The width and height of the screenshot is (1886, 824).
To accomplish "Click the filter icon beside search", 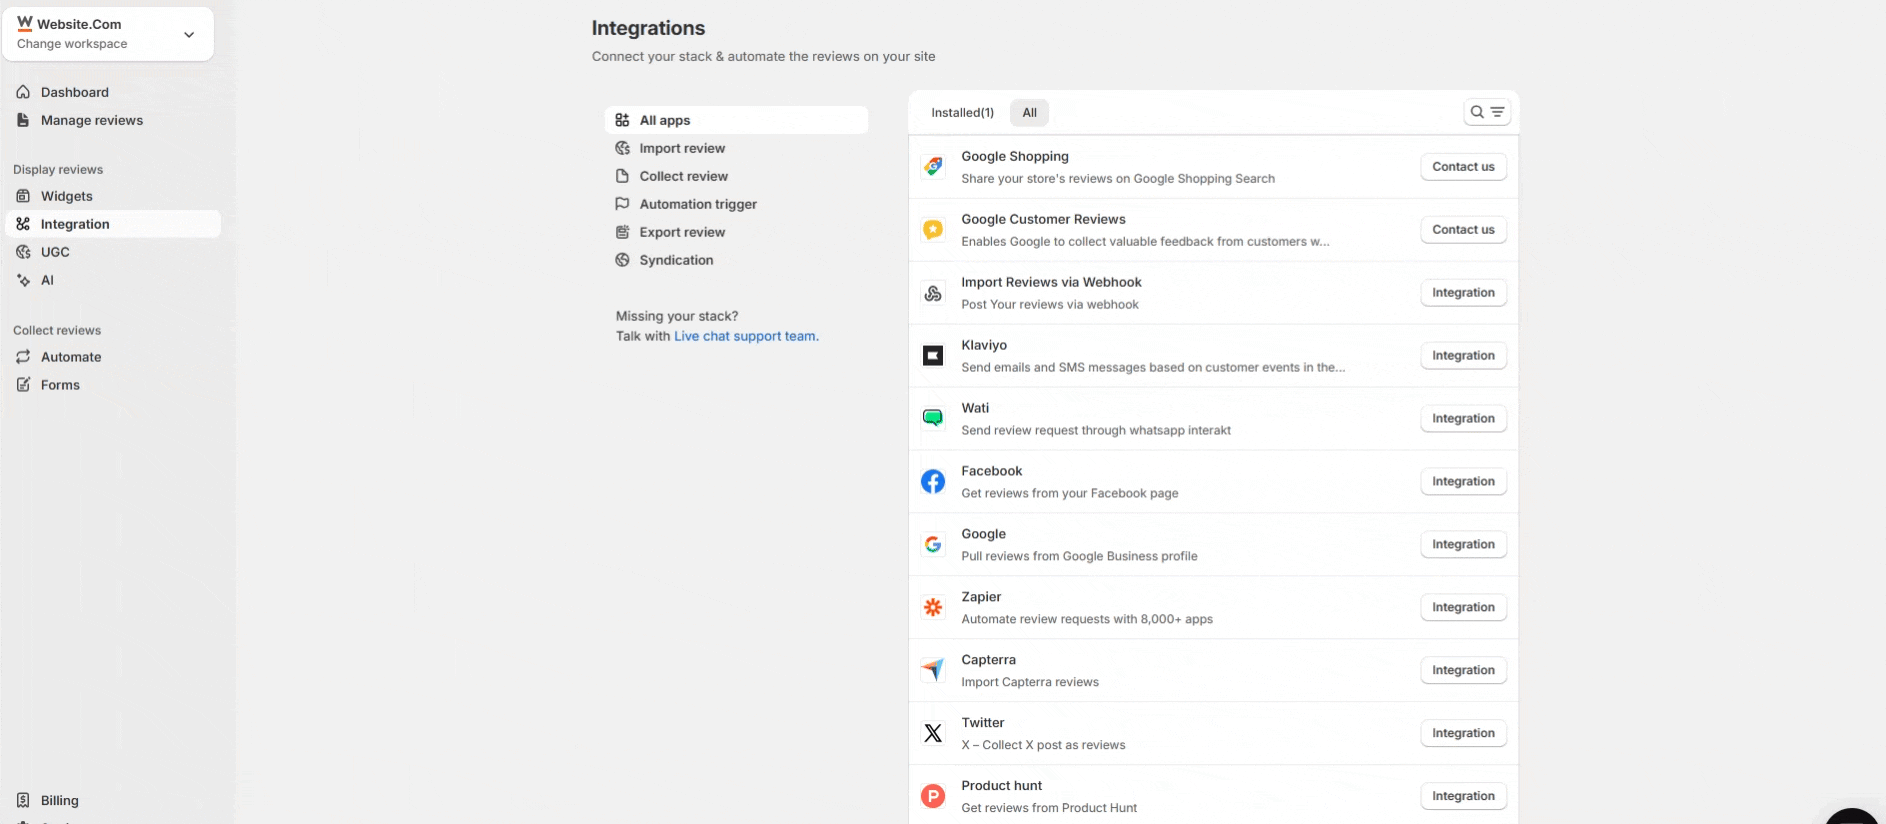I will pos(1498,112).
